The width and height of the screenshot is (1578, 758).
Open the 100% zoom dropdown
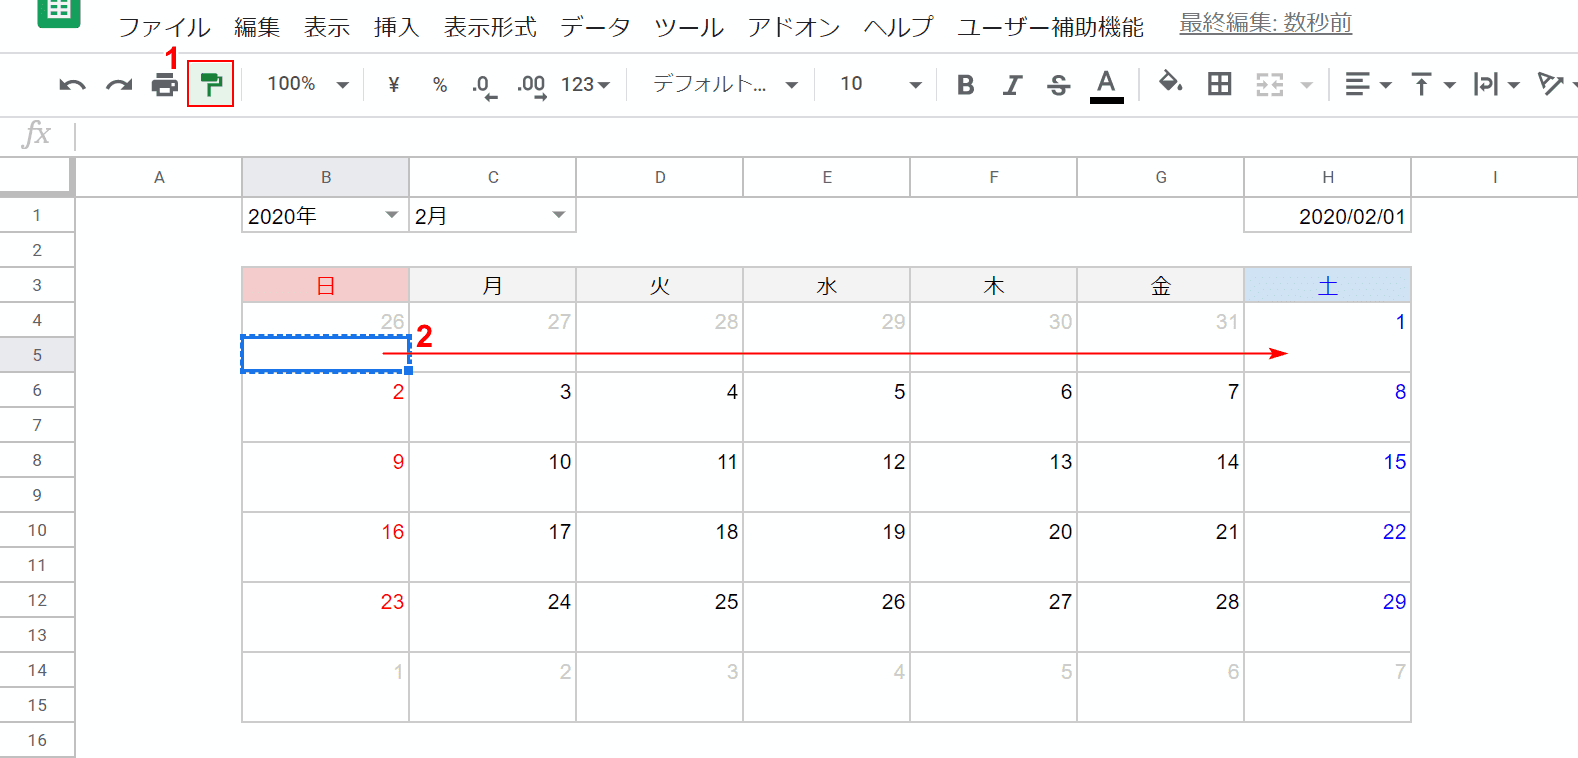pos(308,84)
